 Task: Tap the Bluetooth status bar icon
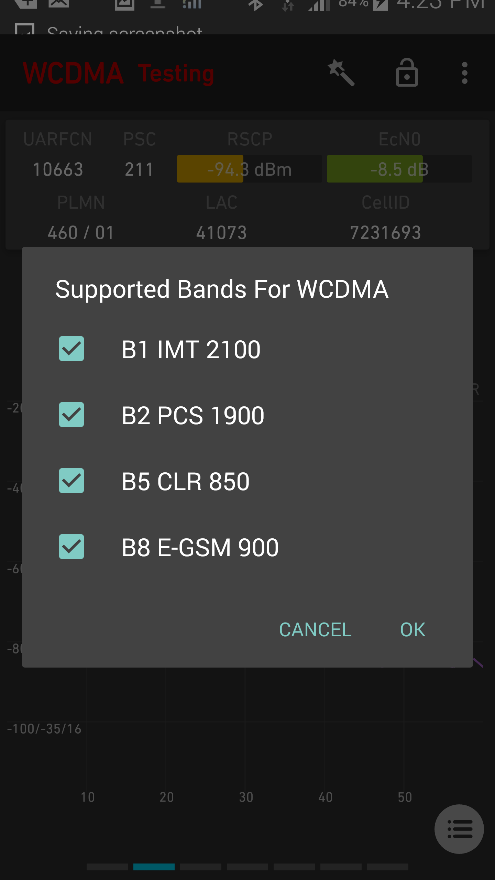tap(256, 4)
